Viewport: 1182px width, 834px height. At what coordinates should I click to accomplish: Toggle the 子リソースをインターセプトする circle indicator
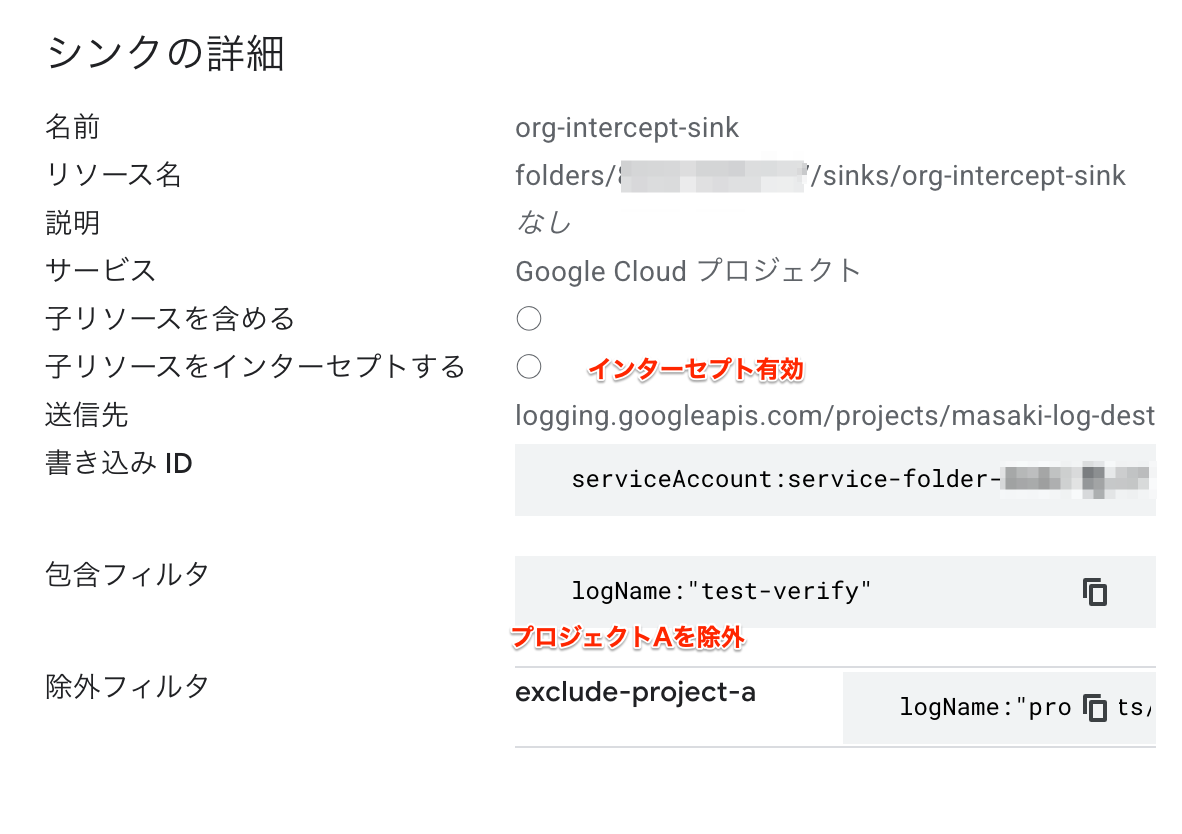click(528, 366)
